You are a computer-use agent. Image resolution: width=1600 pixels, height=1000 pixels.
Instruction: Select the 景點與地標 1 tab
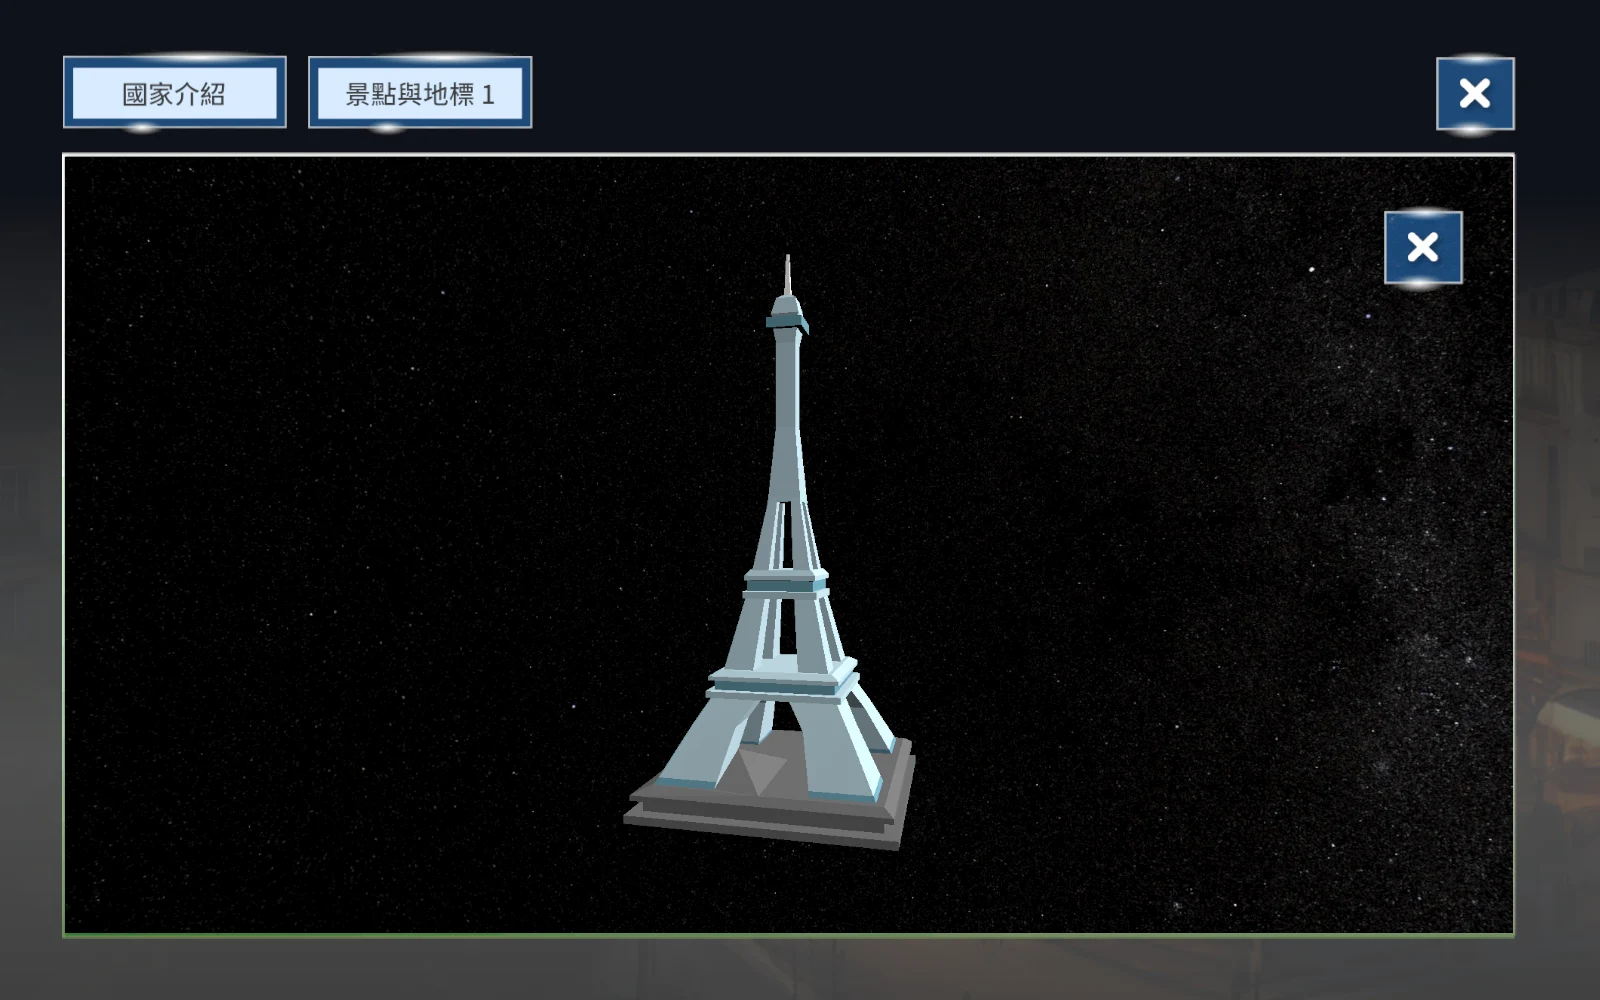click(420, 93)
